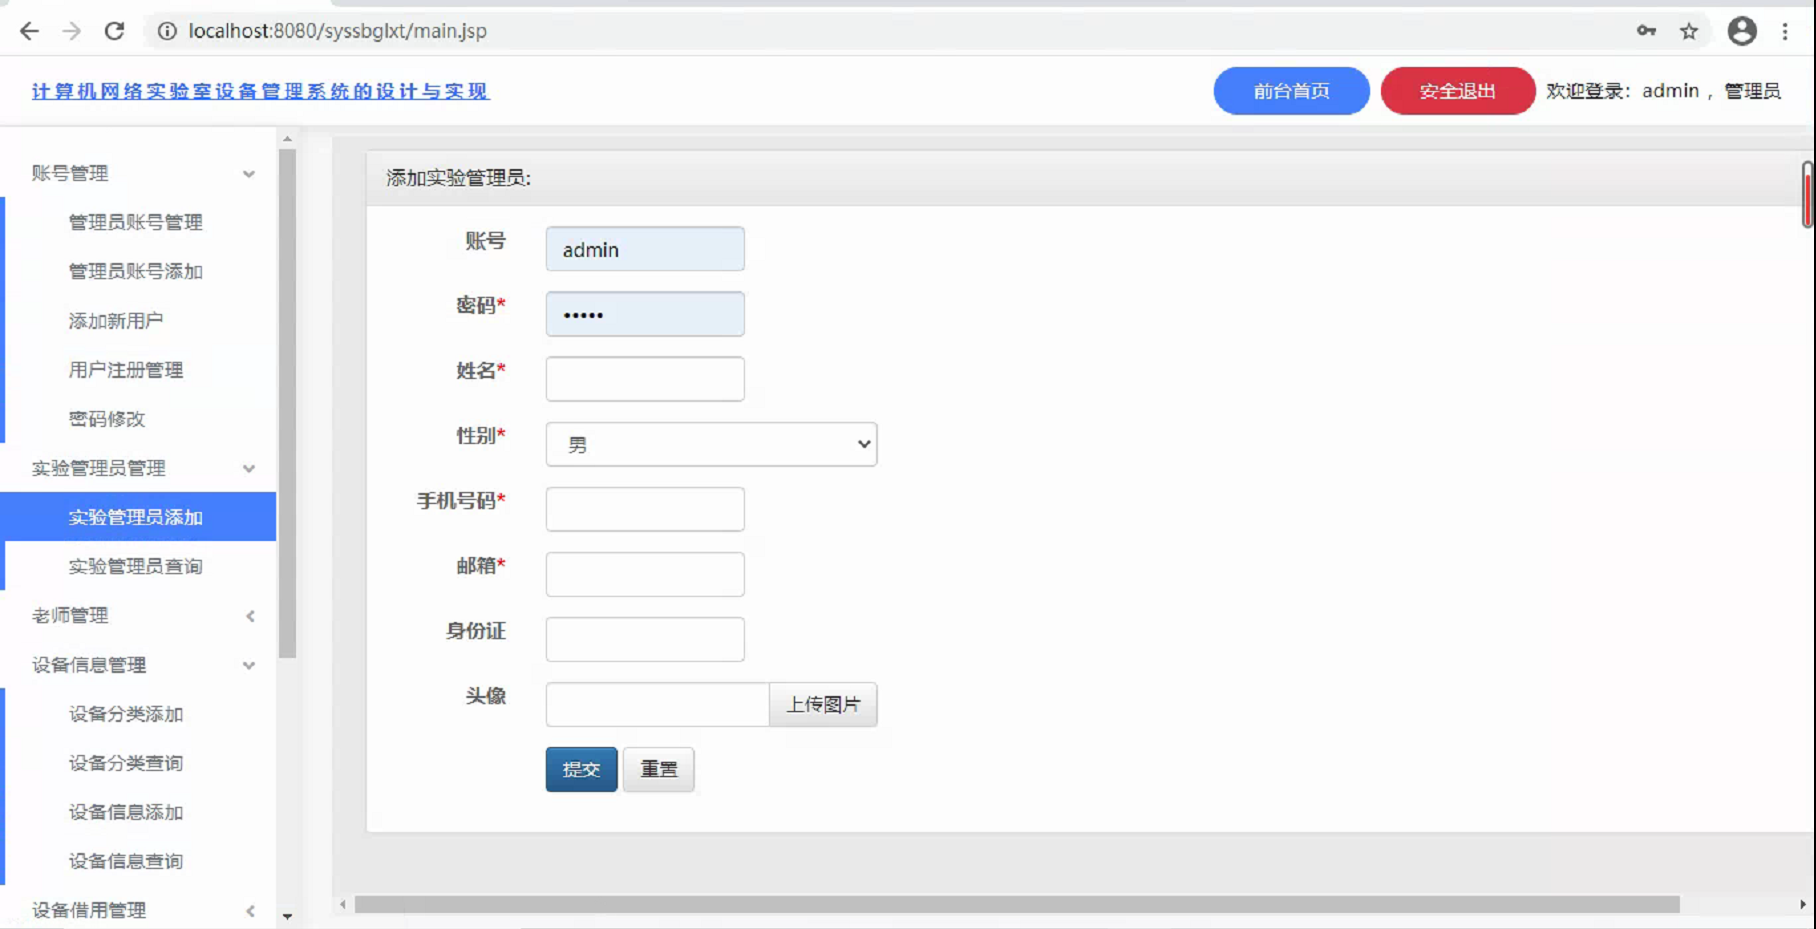
Task: Open the 性别 dropdown
Action: [x=711, y=444]
